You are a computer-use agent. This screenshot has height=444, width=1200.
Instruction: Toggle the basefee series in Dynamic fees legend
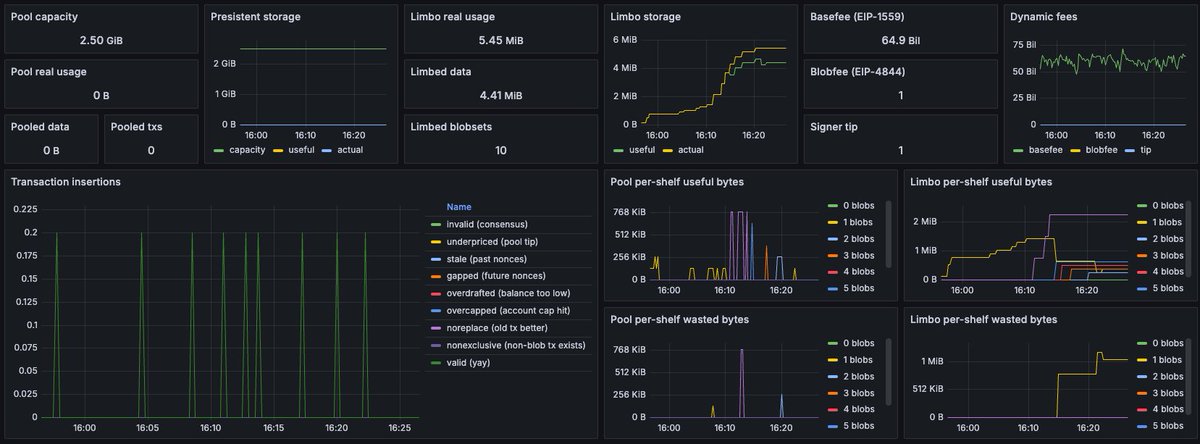click(1046, 150)
